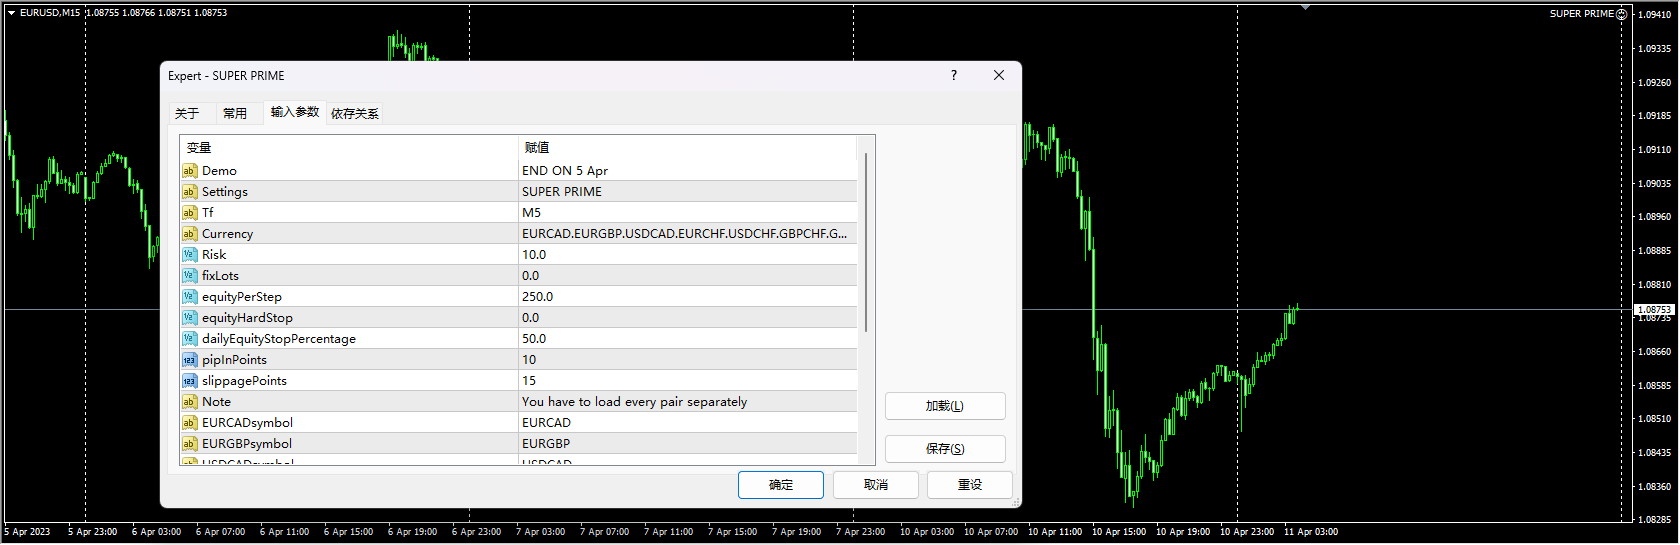Click the 5 Apr 2023 time axis label
This screenshot has height=545, width=1680.
coord(27,532)
